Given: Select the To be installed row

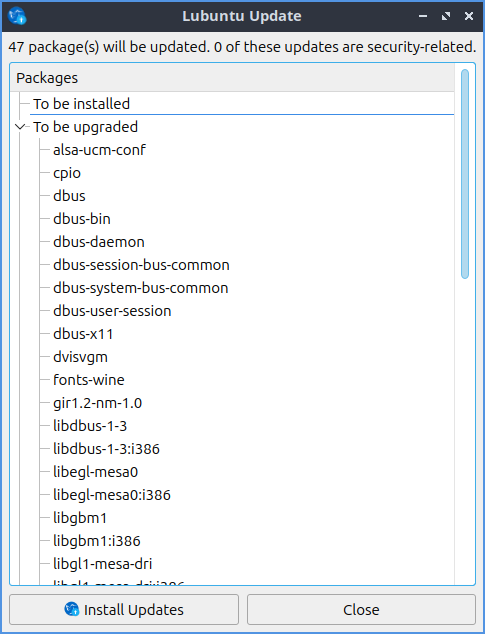Looking at the screenshot, I should [241, 104].
